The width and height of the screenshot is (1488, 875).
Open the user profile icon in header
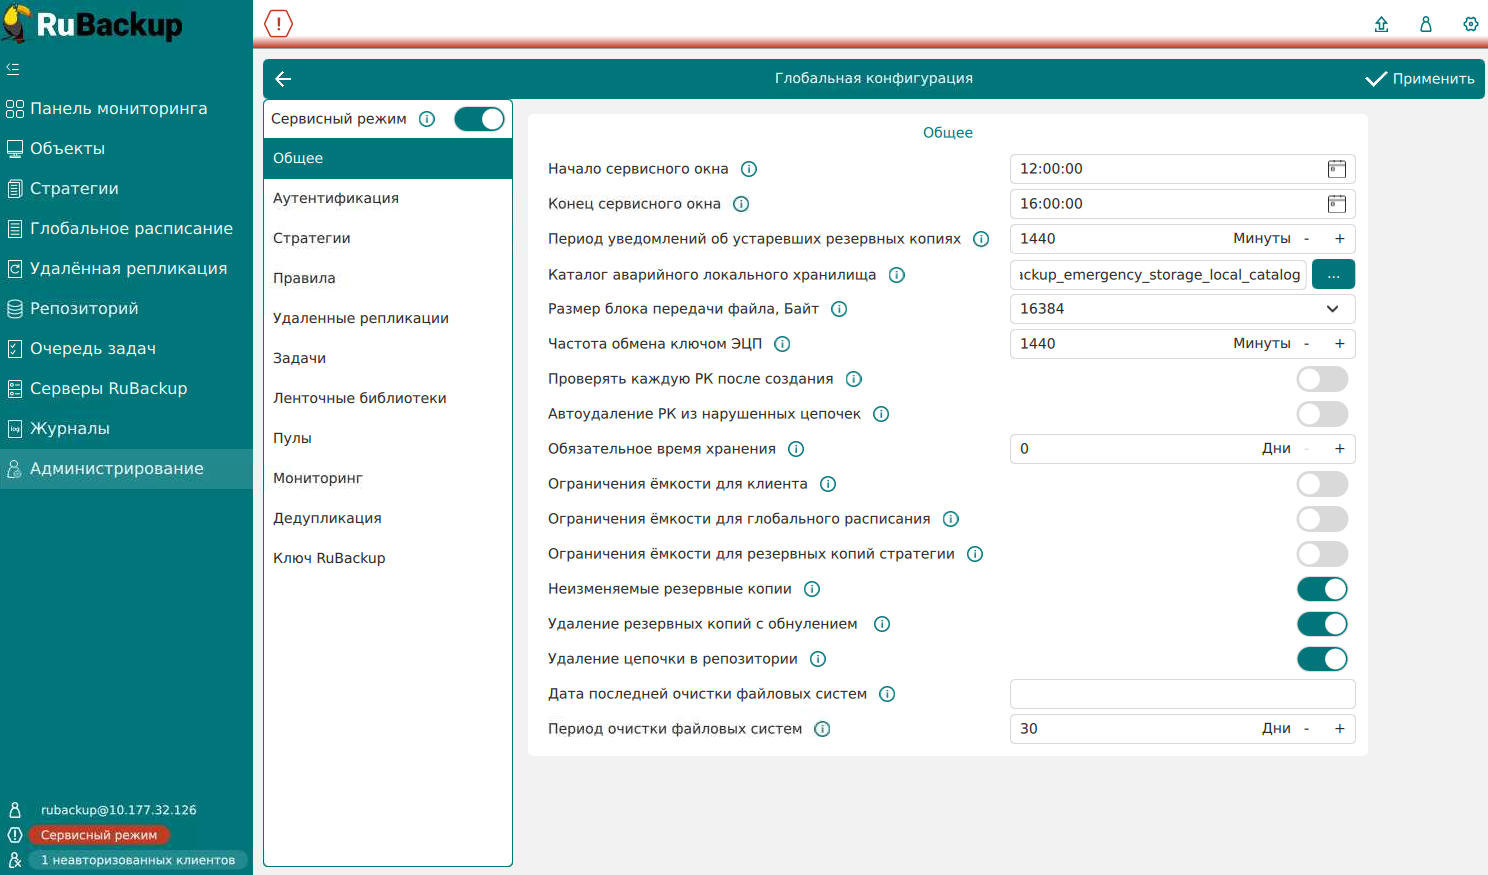tap(1426, 24)
